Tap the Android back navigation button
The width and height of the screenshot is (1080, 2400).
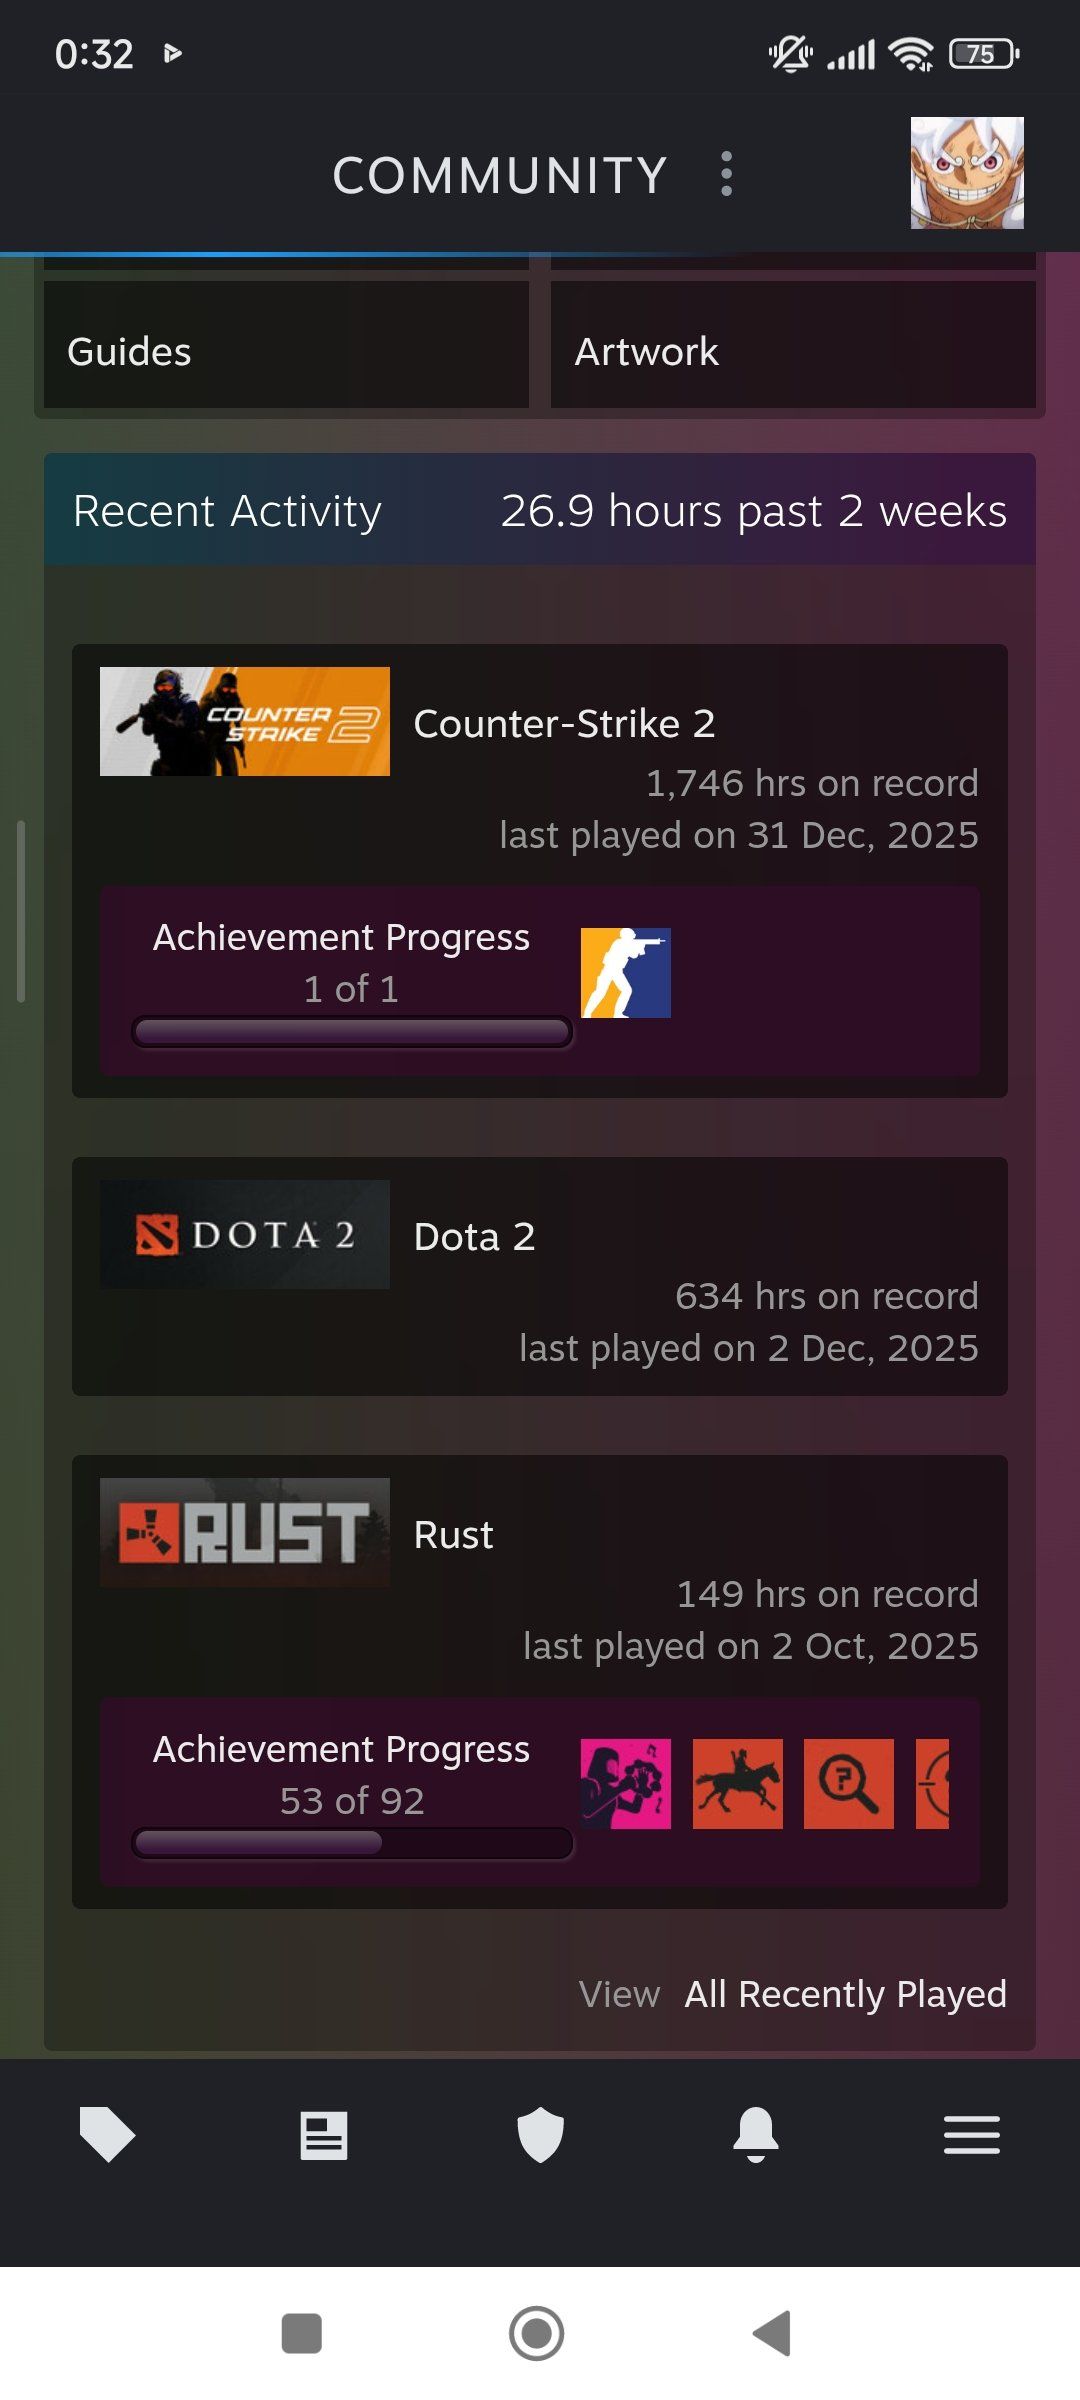tap(772, 2334)
